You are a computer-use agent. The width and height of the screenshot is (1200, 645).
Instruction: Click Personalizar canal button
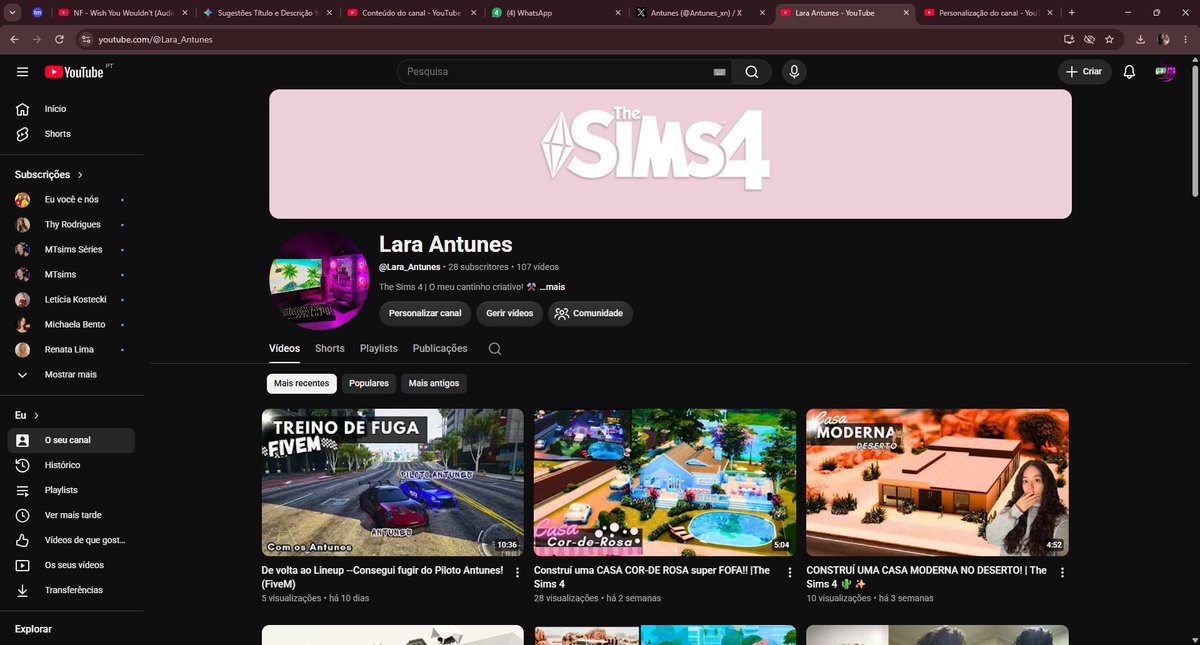[x=425, y=313]
